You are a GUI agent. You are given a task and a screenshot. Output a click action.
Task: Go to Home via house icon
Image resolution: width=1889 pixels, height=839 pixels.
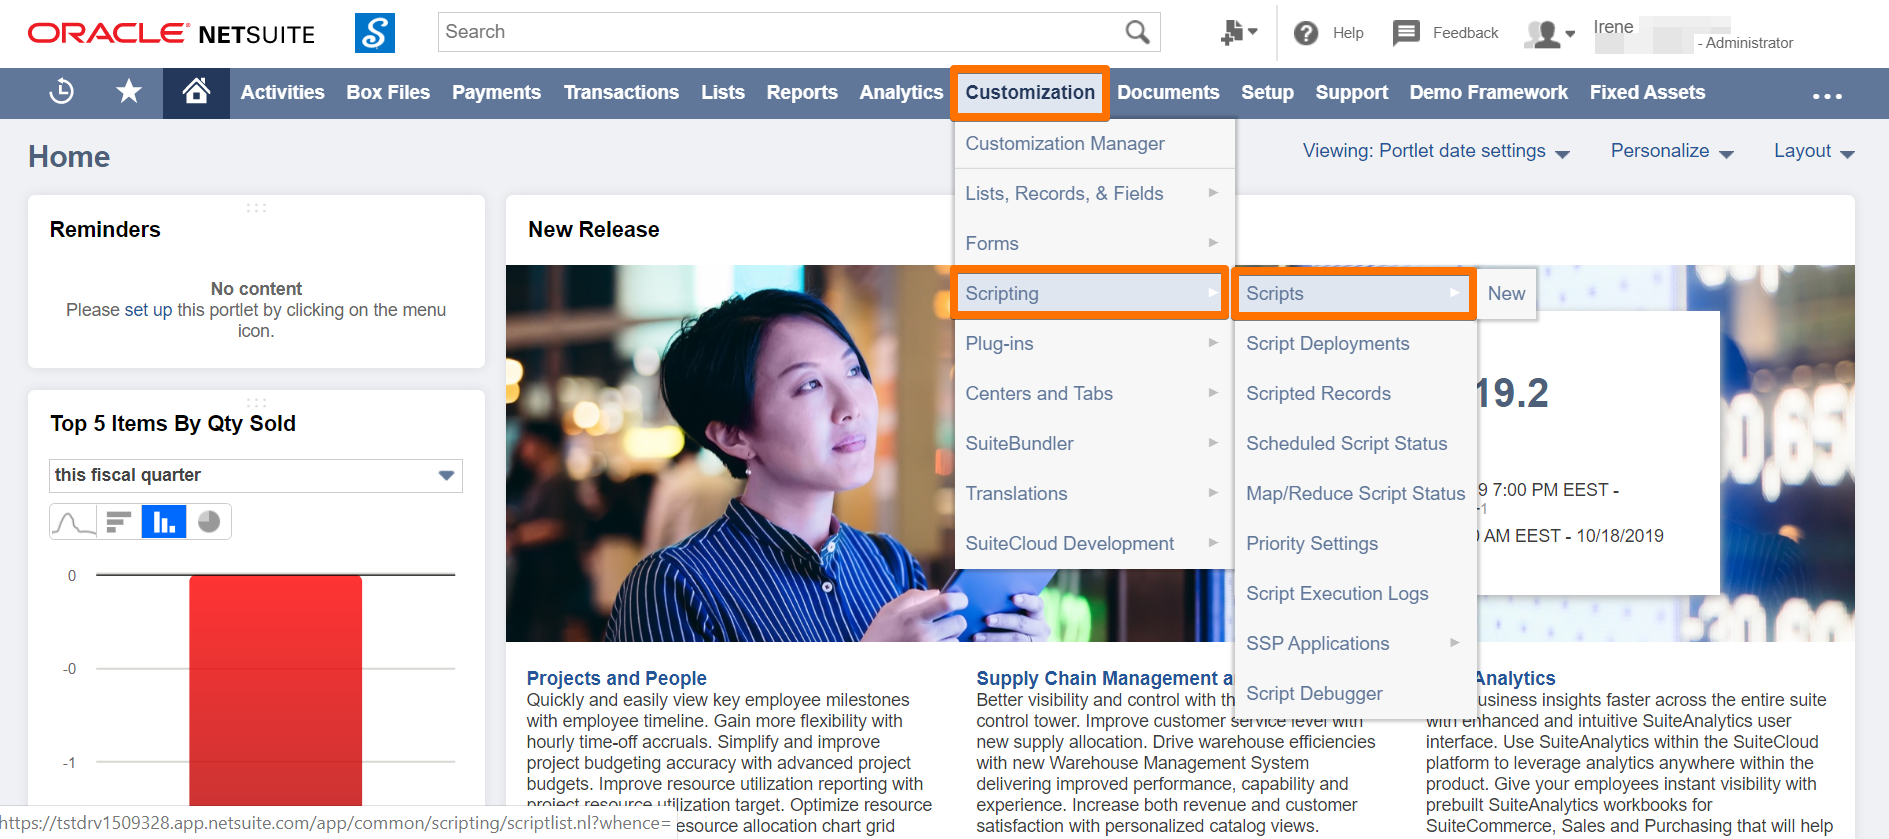click(196, 92)
